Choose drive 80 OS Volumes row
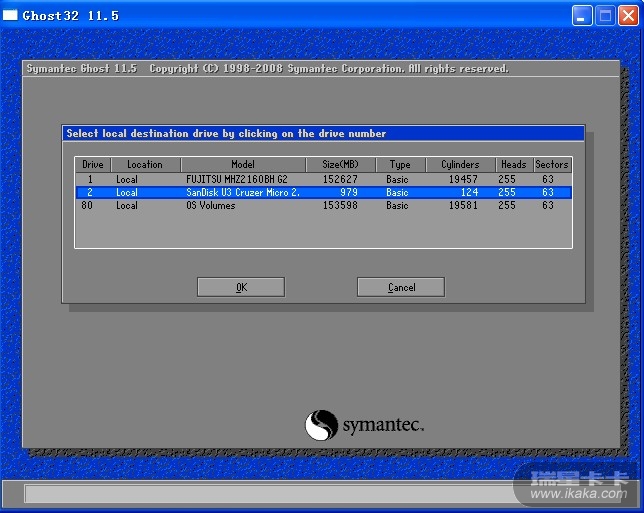 coord(210,205)
